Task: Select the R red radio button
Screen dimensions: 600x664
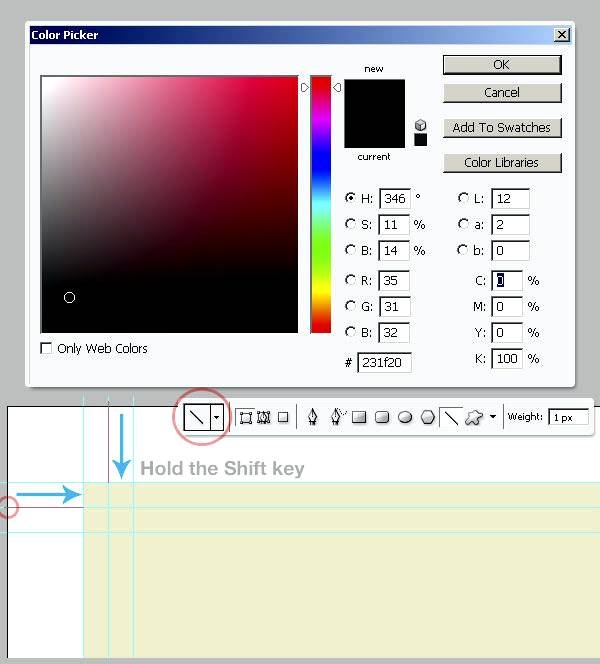Action: (350, 279)
